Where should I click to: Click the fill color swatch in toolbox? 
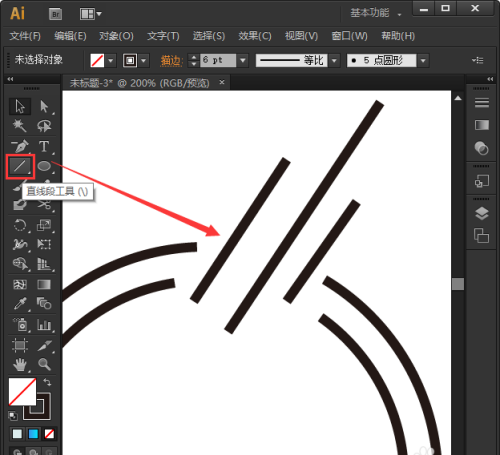[22, 391]
